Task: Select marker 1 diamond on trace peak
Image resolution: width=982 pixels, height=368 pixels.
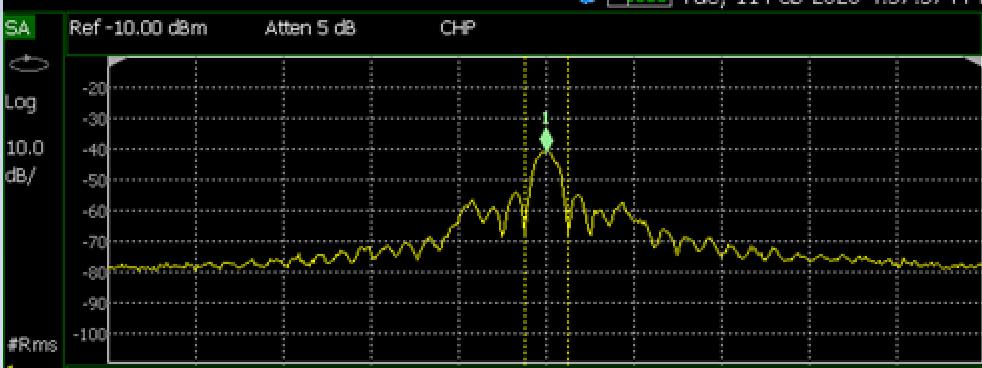Action: tap(547, 140)
